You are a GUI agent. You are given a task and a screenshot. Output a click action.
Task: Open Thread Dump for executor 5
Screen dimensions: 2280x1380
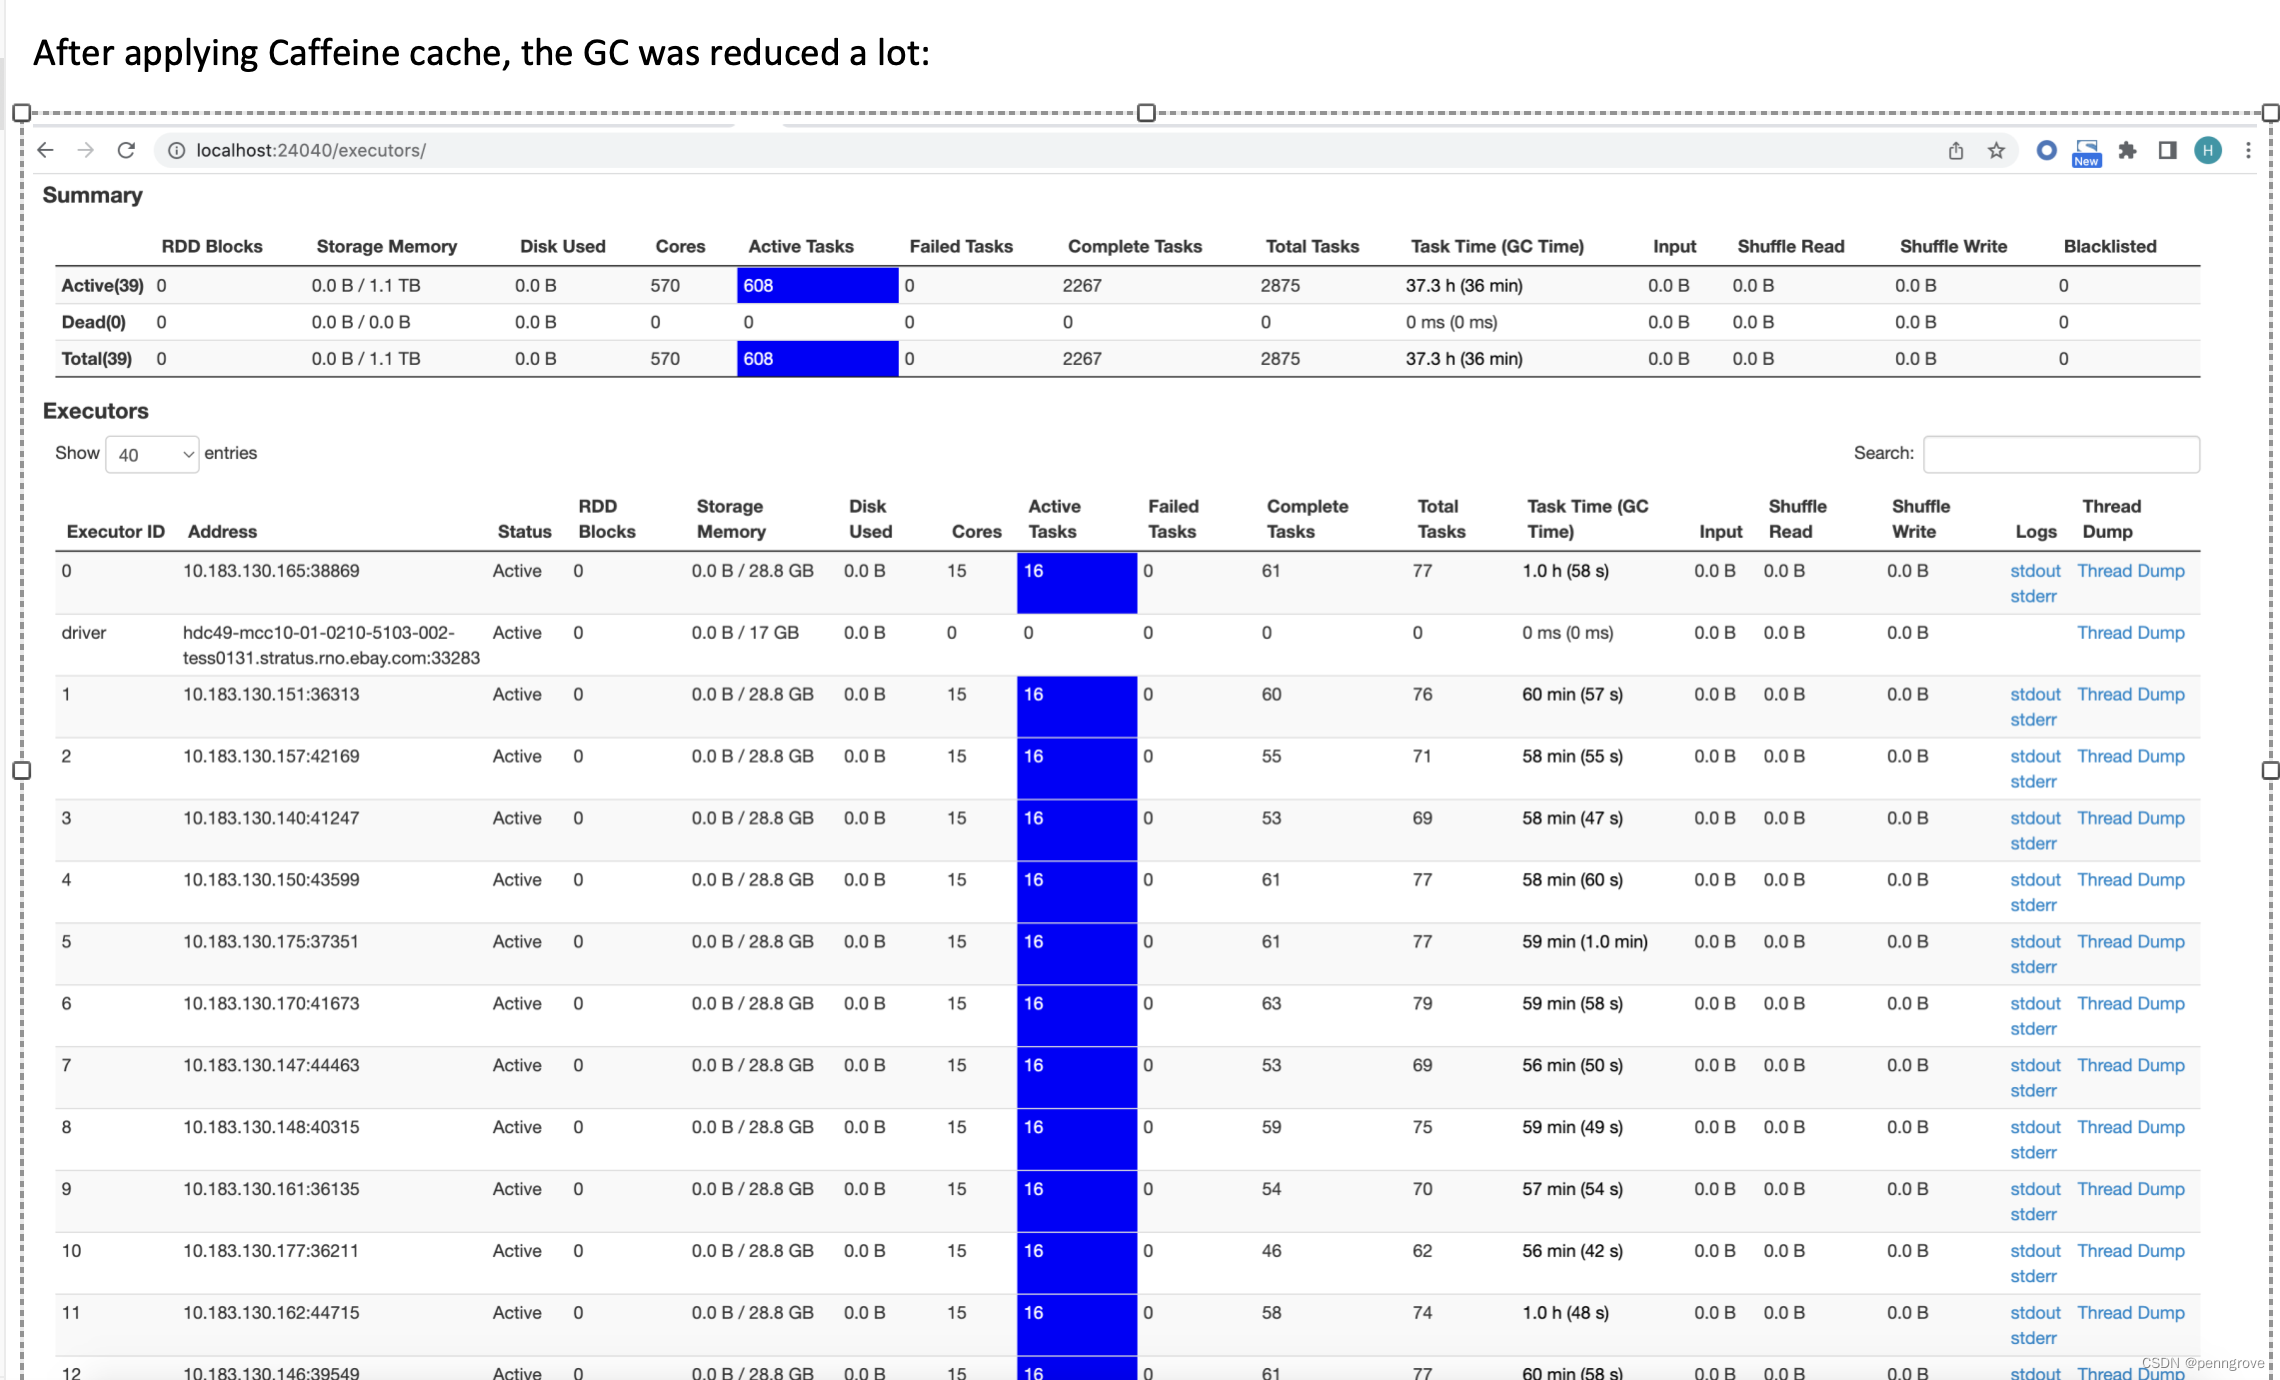point(2130,942)
